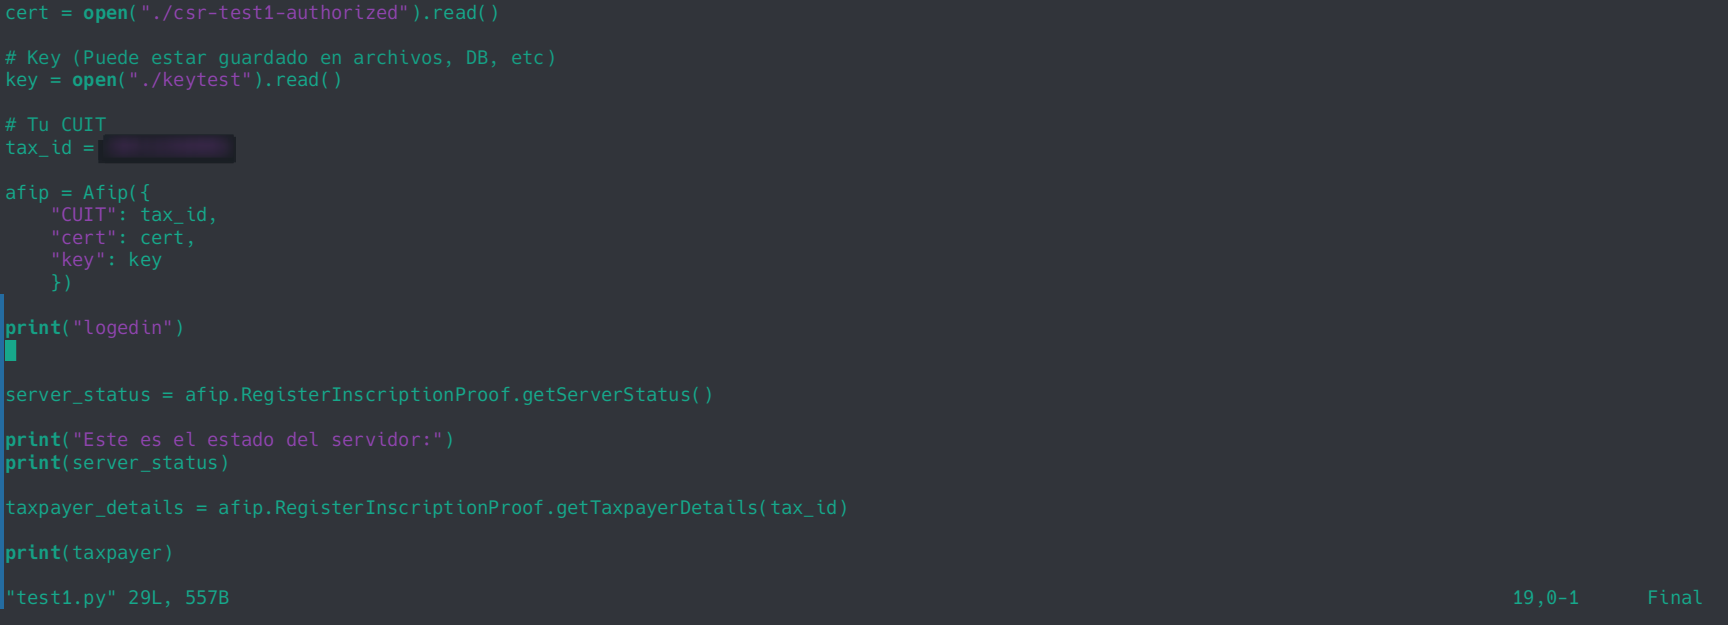Click the "key" dictionary key string
This screenshot has height=625, width=1728.
pos(78,260)
